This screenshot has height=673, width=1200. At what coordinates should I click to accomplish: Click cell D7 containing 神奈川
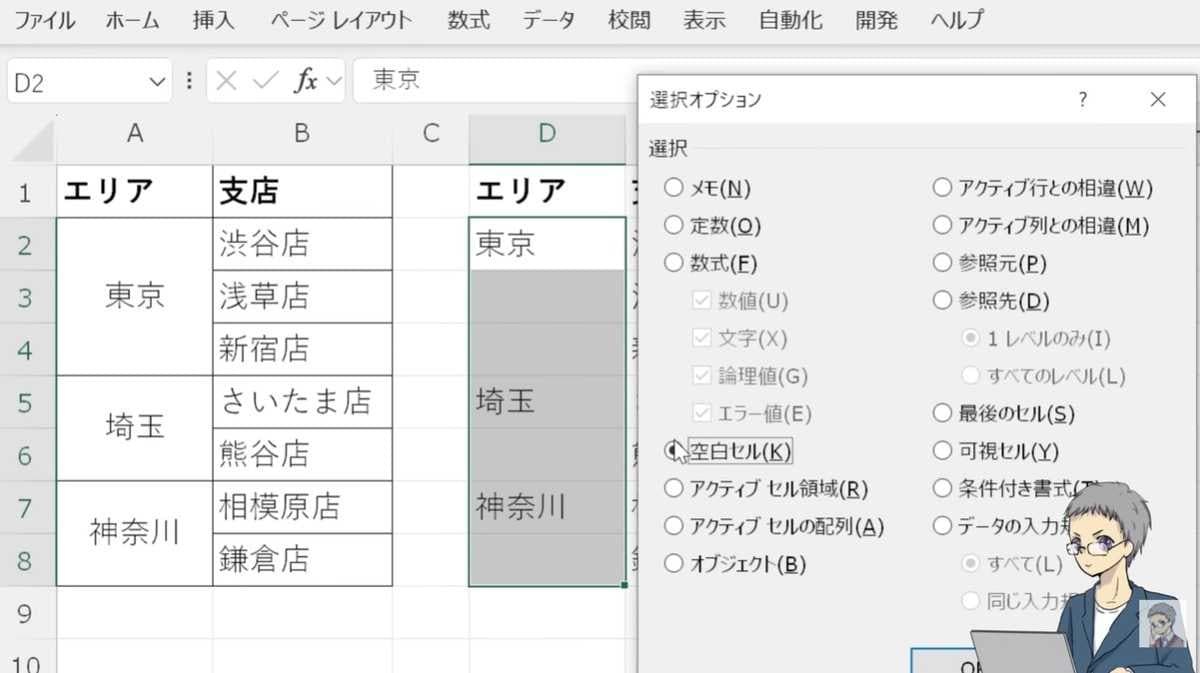(x=546, y=507)
